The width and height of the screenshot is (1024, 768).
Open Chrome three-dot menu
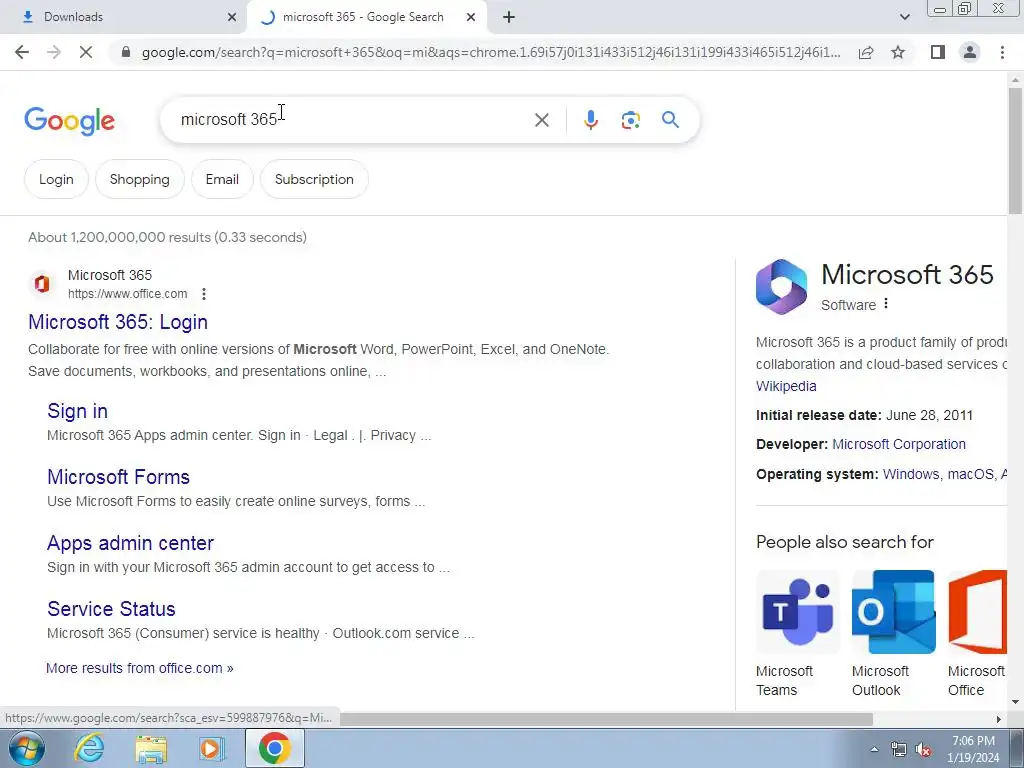pyautogui.click(x=1002, y=52)
